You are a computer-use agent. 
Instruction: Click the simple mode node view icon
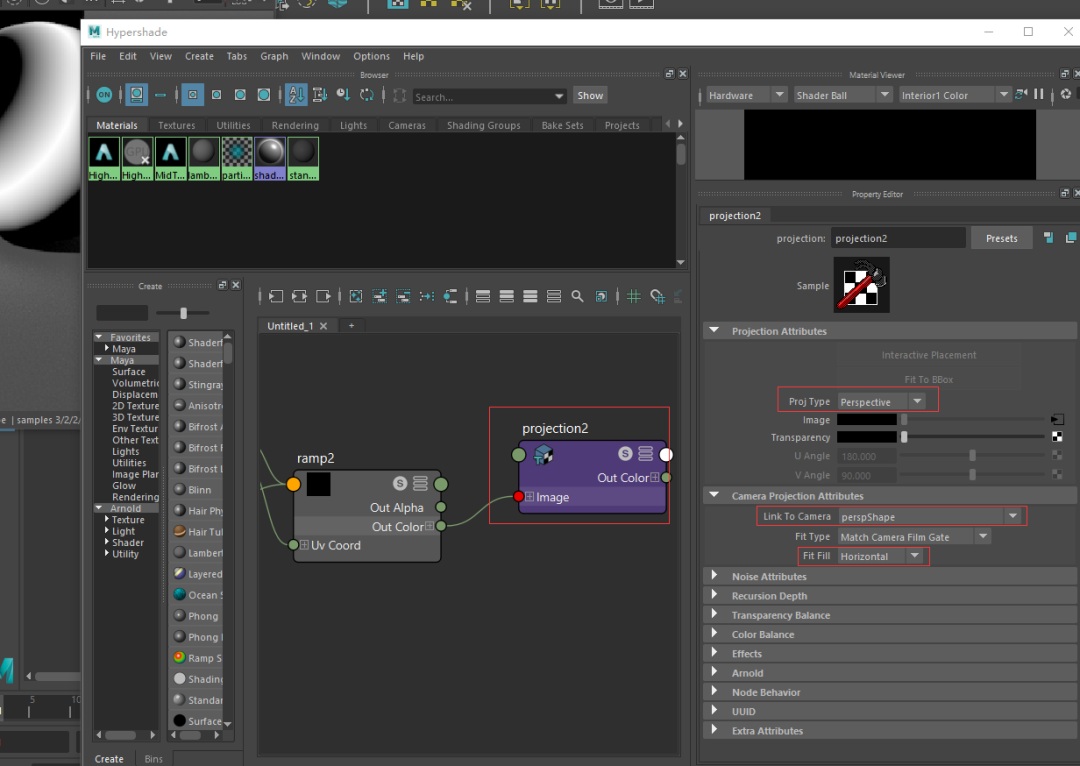click(x=483, y=296)
